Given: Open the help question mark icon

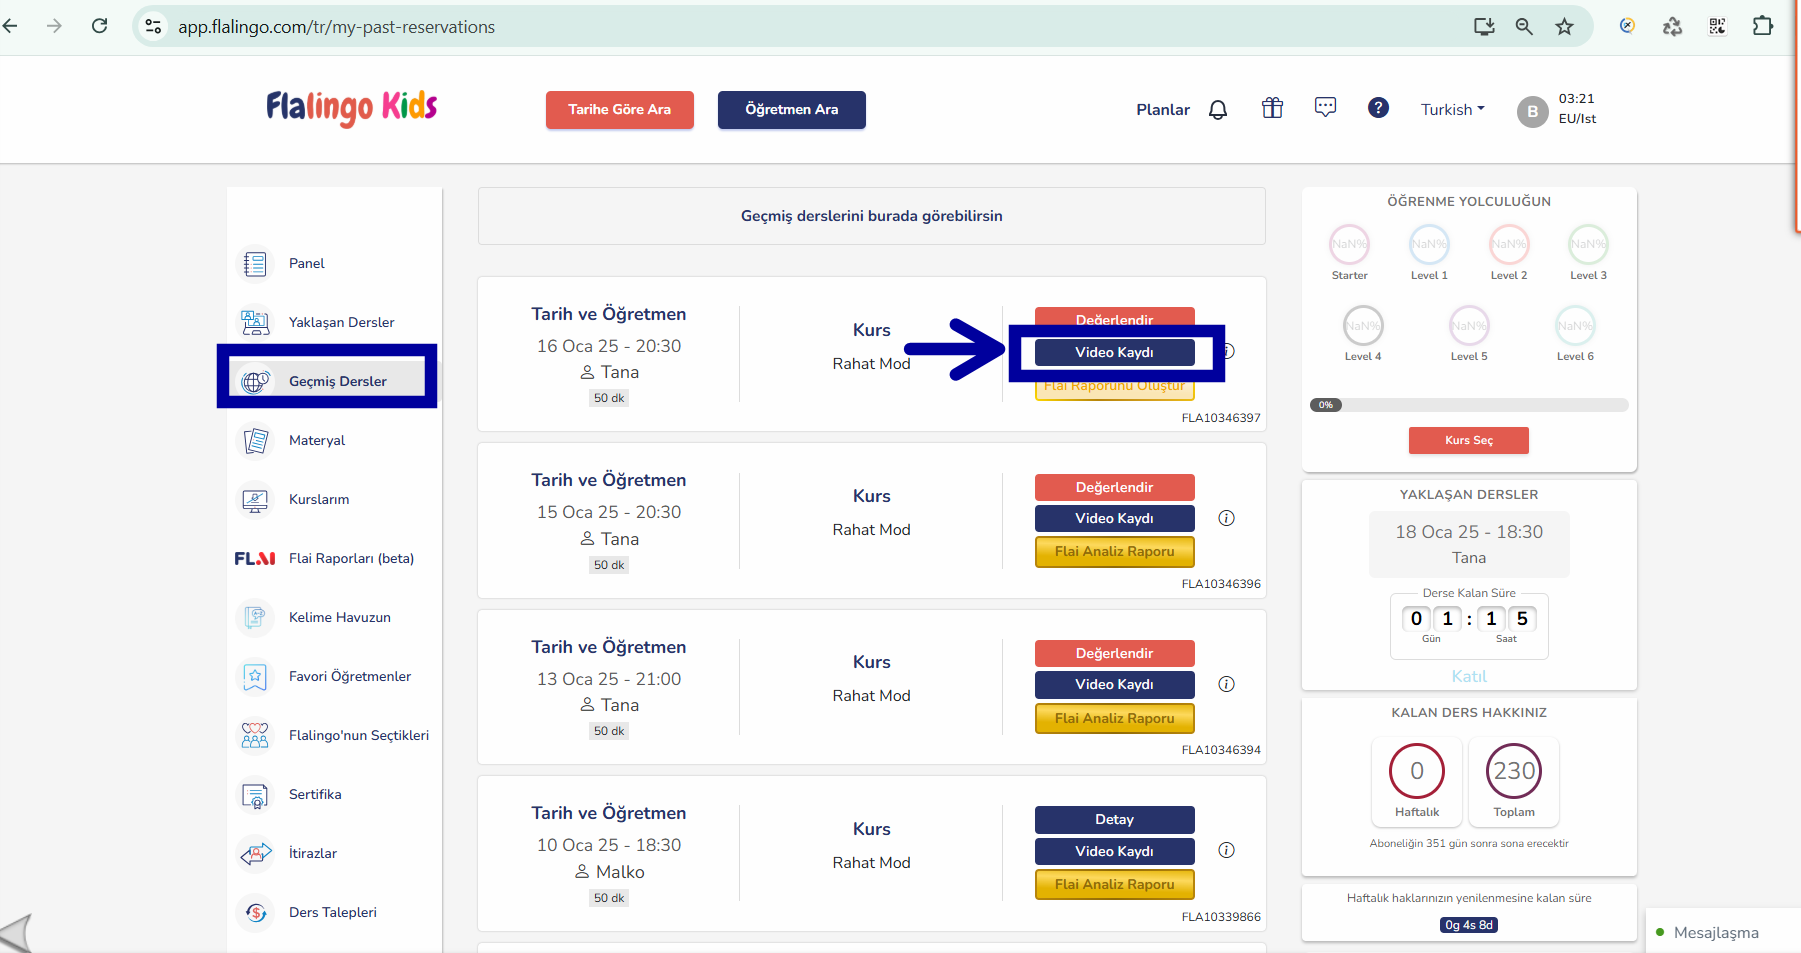Looking at the screenshot, I should pyautogui.click(x=1378, y=108).
